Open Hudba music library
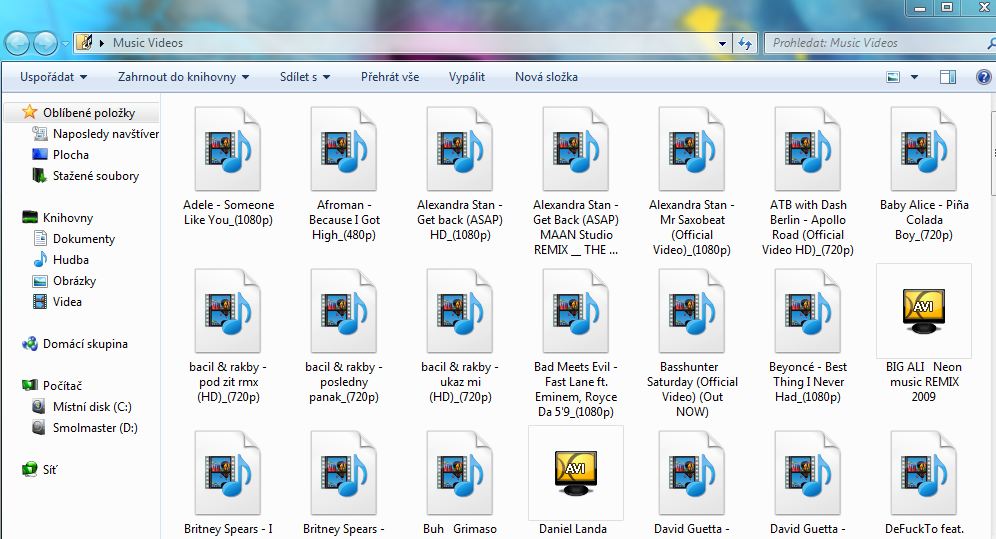Image resolution: width=996 pixels, height=539 pixels. coord(61,259)
